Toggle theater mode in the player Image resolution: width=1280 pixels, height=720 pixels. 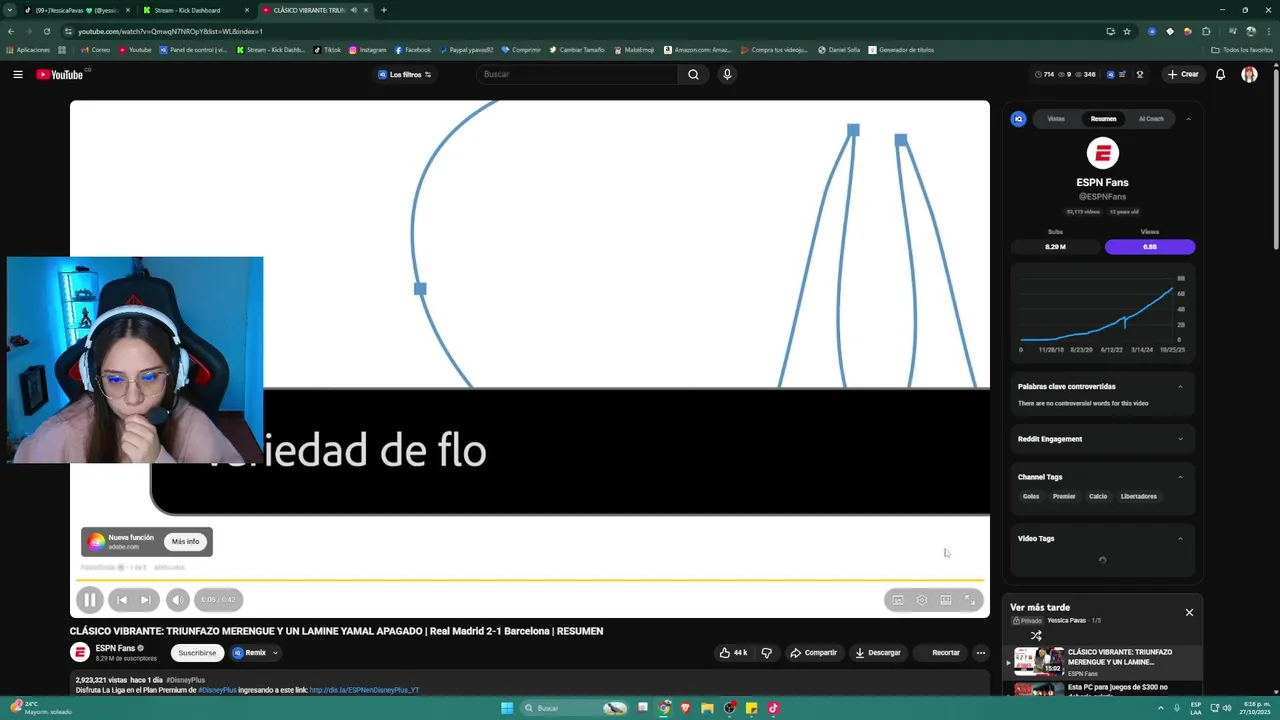click(x=946, y=600)
